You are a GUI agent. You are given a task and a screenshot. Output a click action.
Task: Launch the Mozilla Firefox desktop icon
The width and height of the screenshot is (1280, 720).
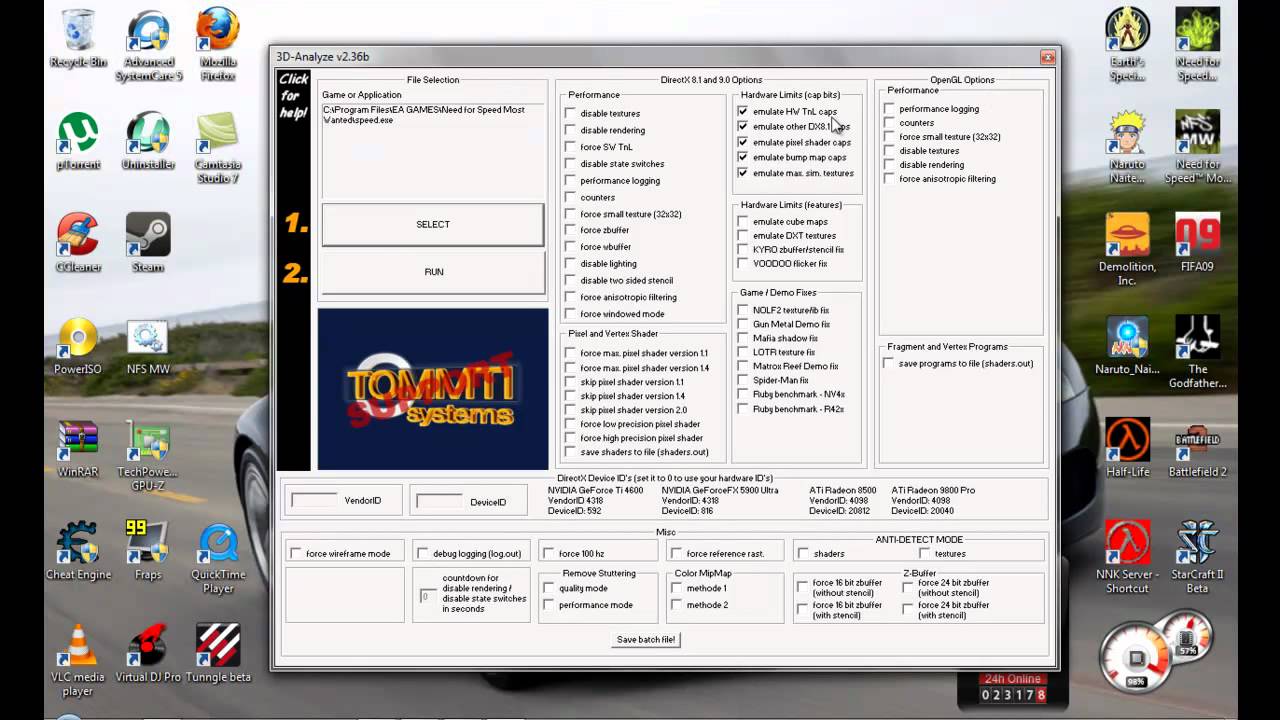218,45
